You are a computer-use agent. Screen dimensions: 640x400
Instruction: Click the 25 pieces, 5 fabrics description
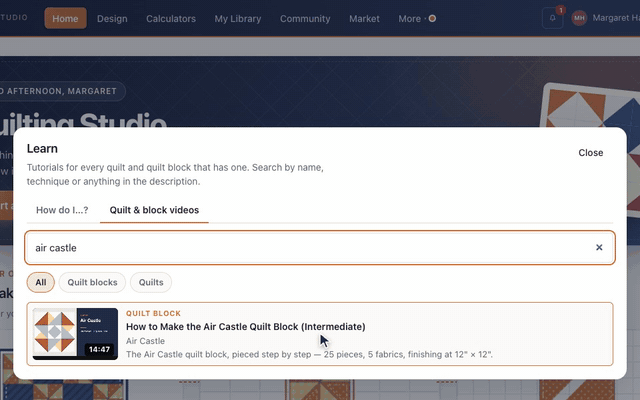[x=309, y=354]
